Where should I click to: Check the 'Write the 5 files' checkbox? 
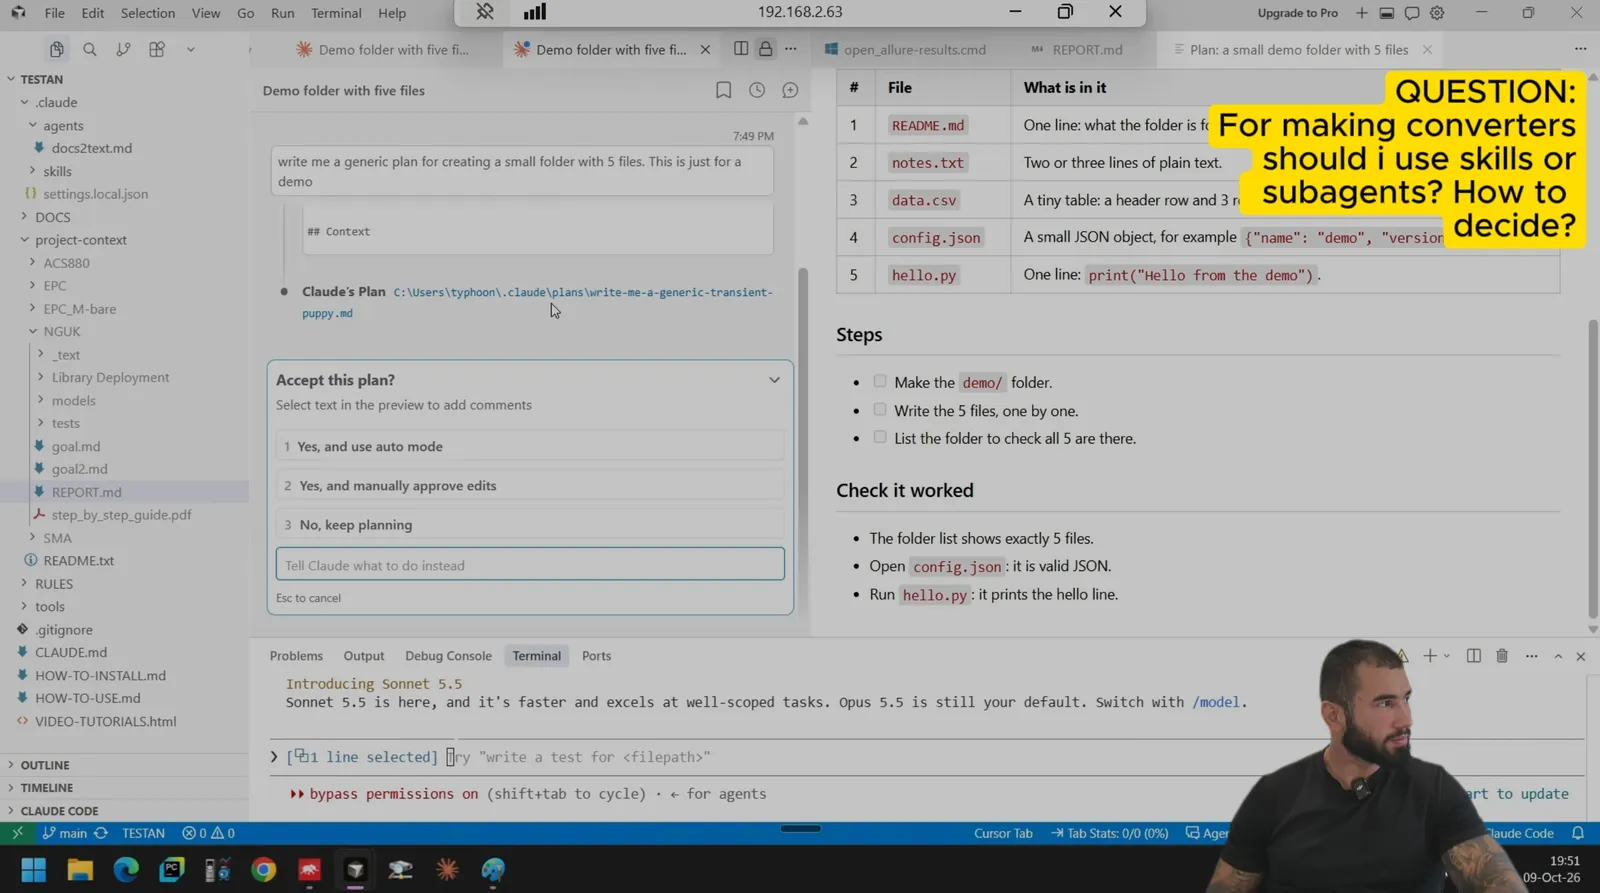880,409
